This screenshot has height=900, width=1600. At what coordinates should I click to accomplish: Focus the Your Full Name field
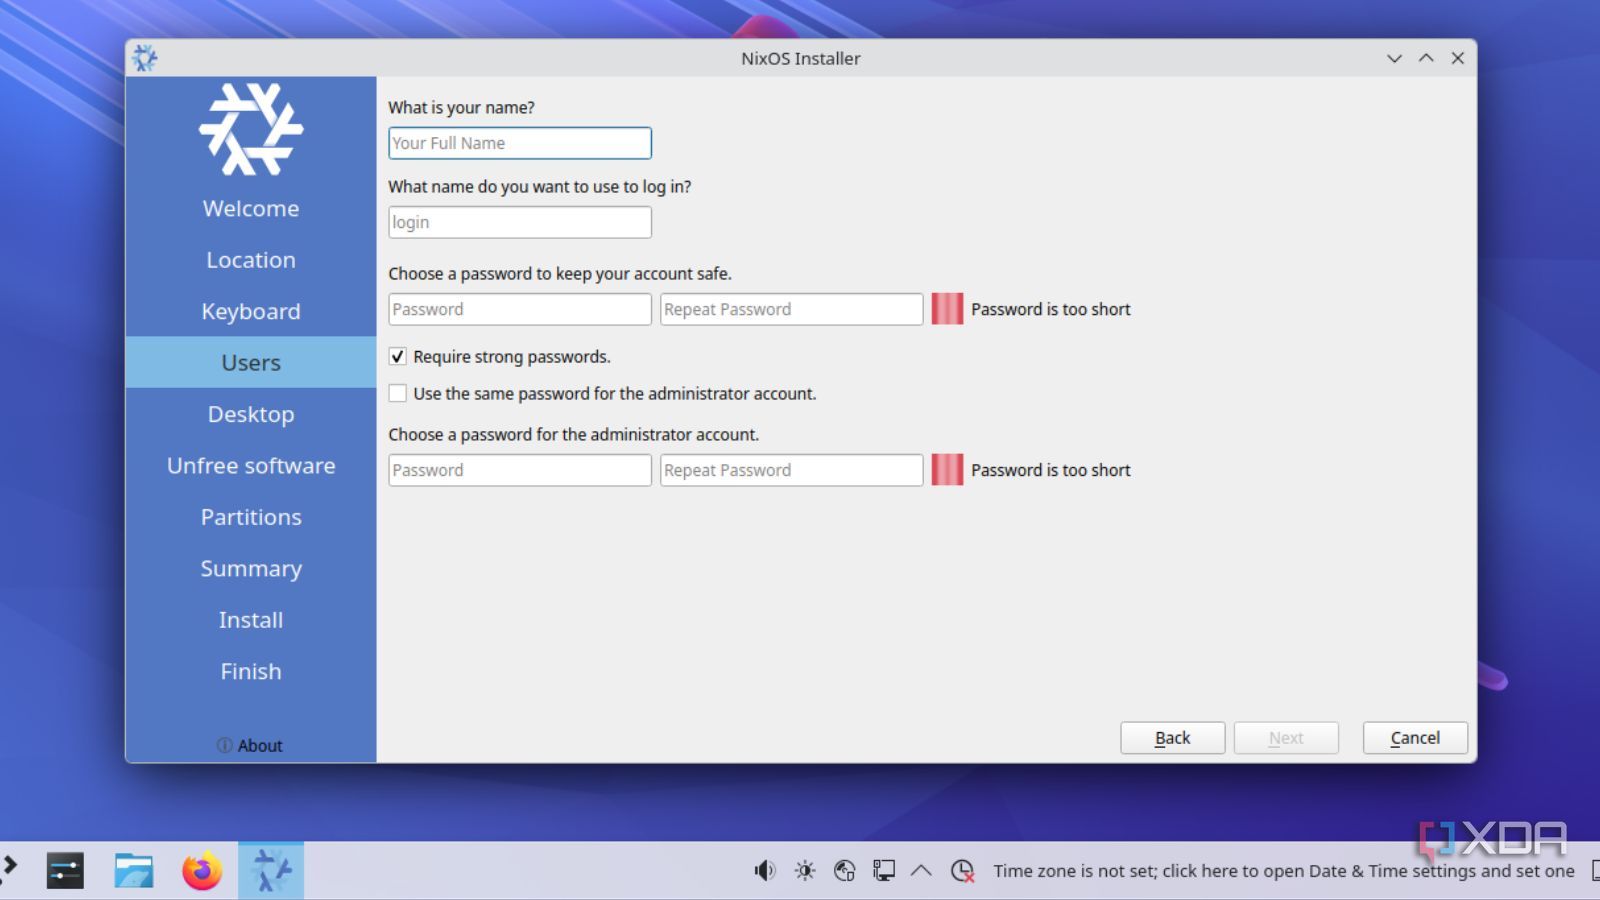tap(520, 143)
